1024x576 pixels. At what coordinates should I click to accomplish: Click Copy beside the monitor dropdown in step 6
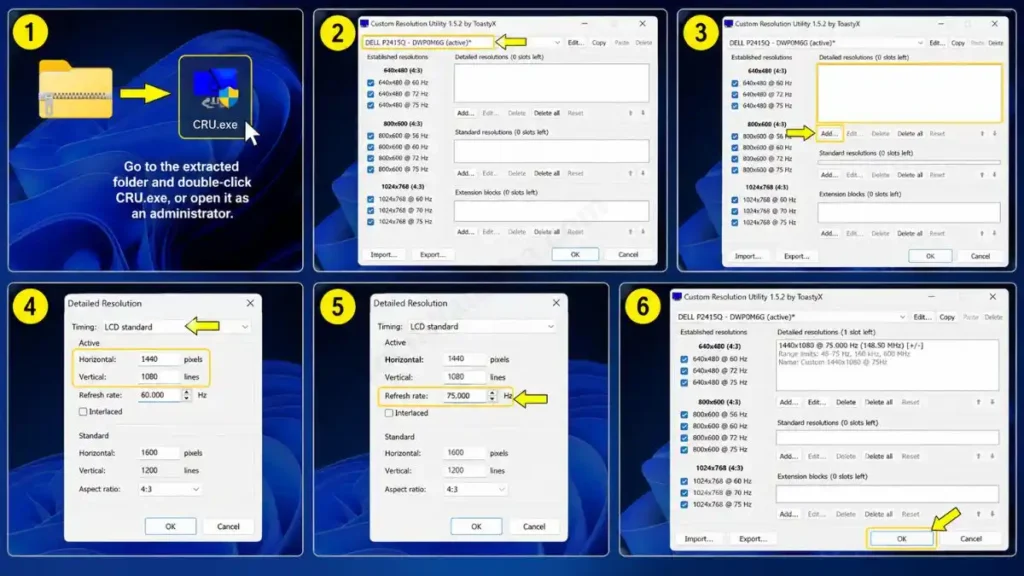(x=947, y=317)
